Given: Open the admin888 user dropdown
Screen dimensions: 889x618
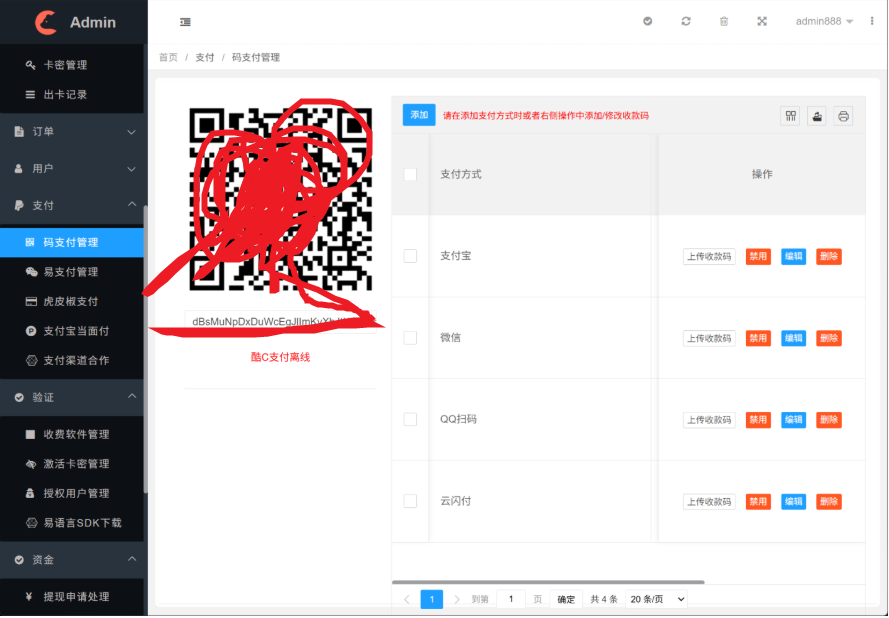Looking at the screenshot, I should click(823, 21).
